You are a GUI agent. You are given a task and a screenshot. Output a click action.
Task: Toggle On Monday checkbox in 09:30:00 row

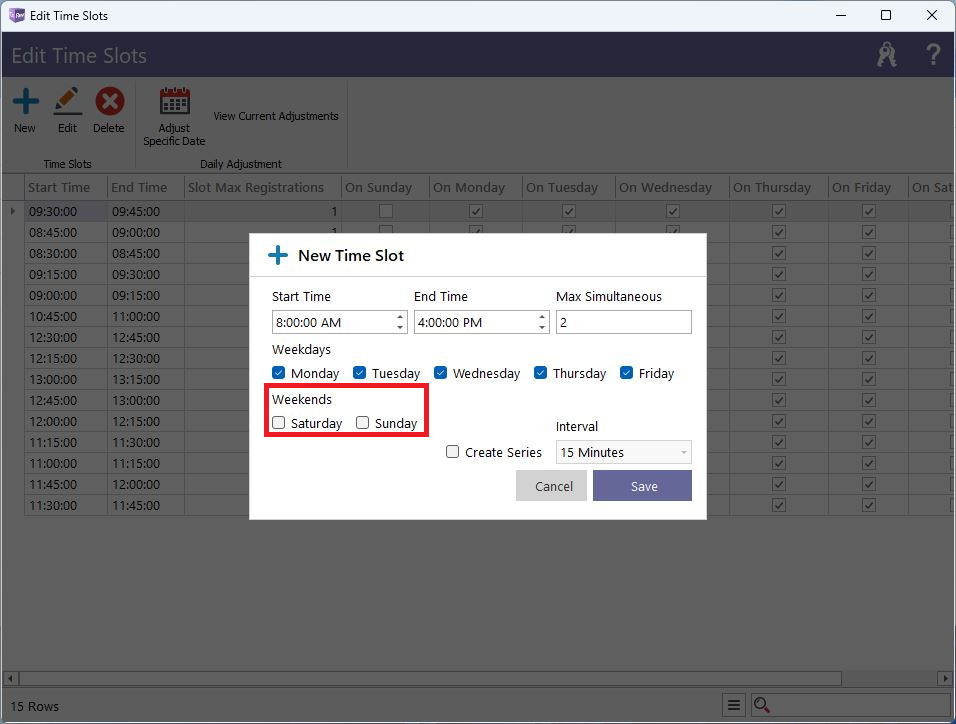tap(476, 211)
